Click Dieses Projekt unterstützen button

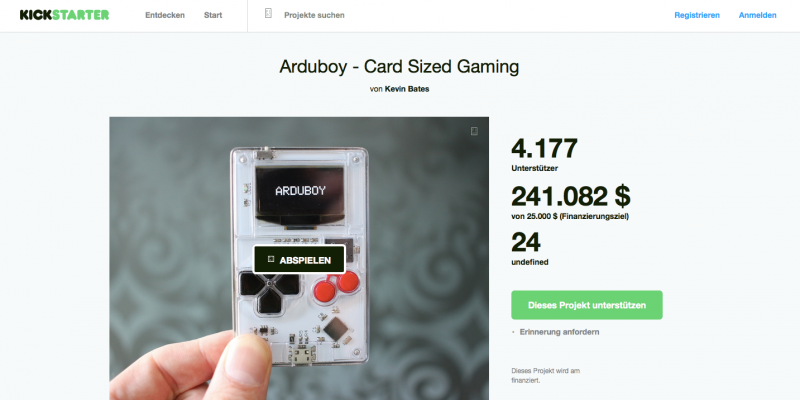[x=587, y=305]
